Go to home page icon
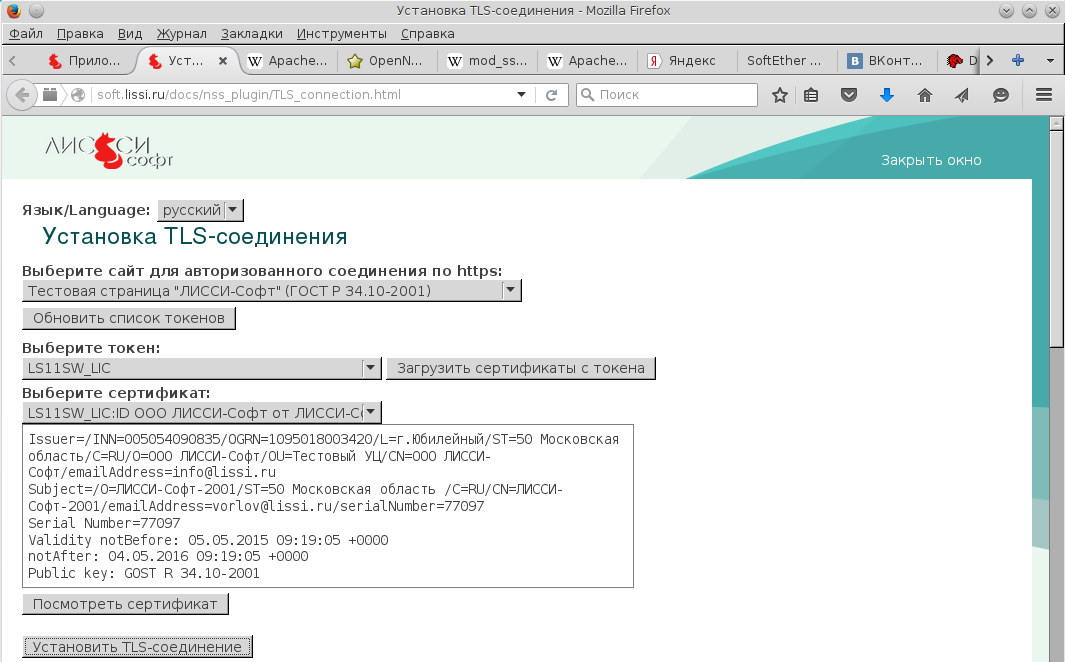 click(925, 95)
